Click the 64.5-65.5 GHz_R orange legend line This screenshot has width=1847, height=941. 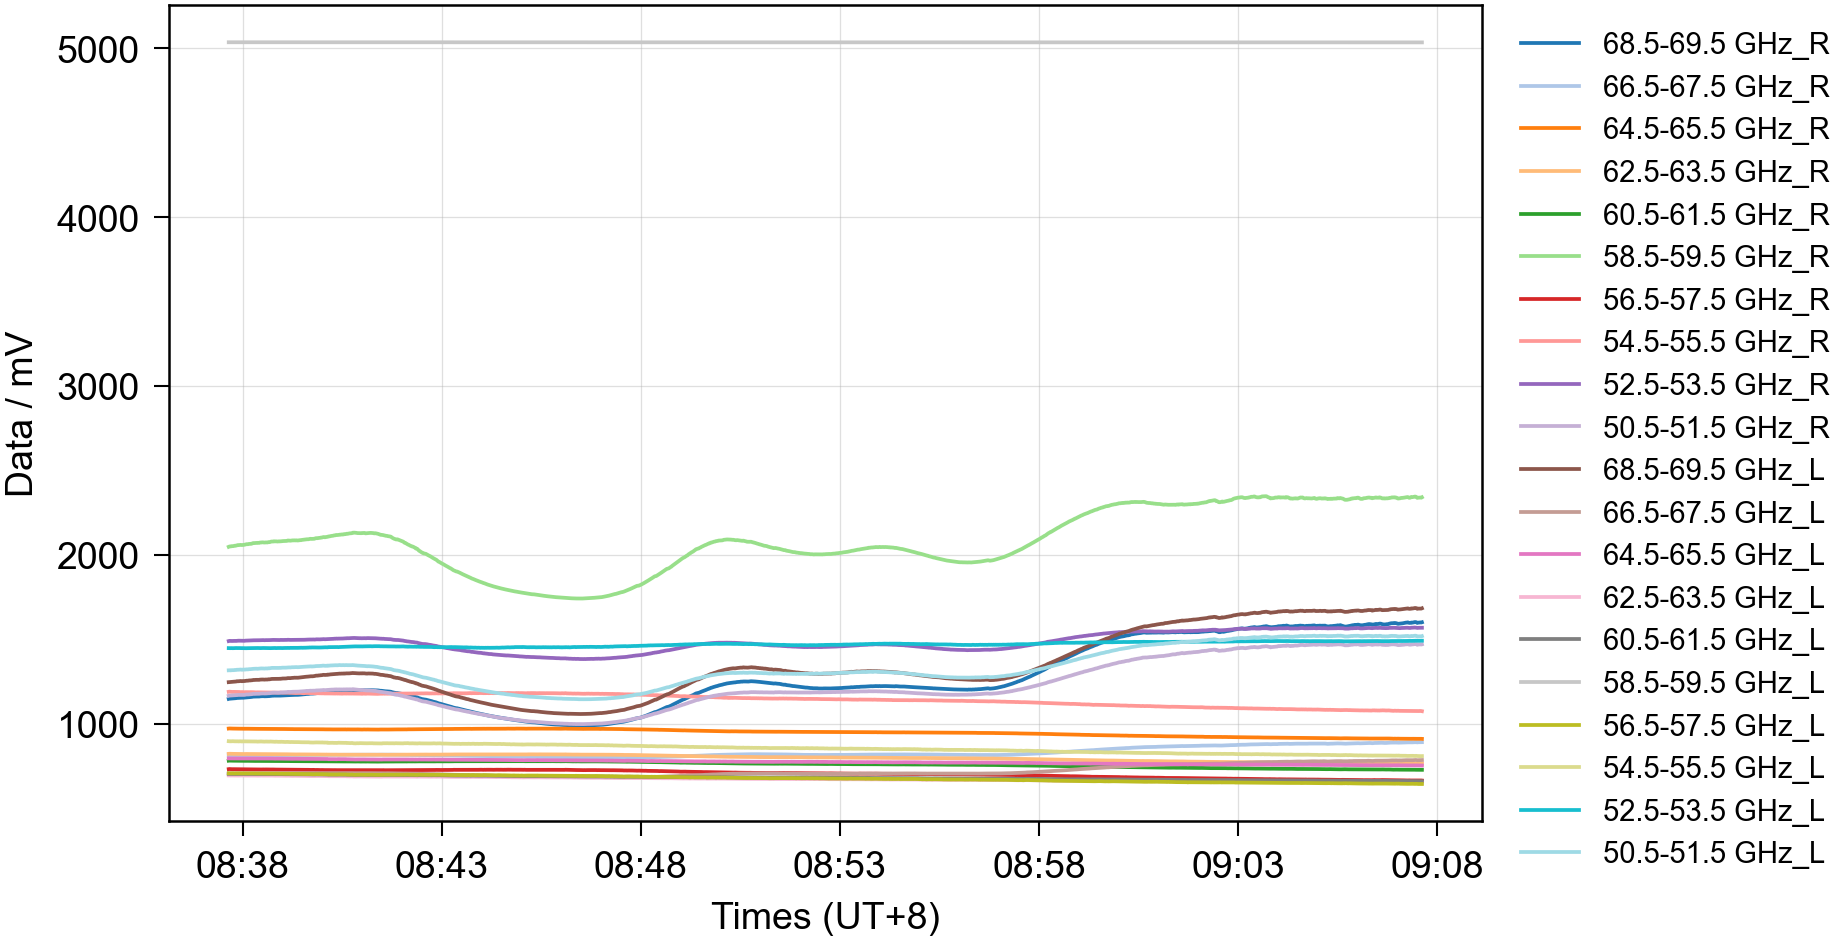point(1550,129)
